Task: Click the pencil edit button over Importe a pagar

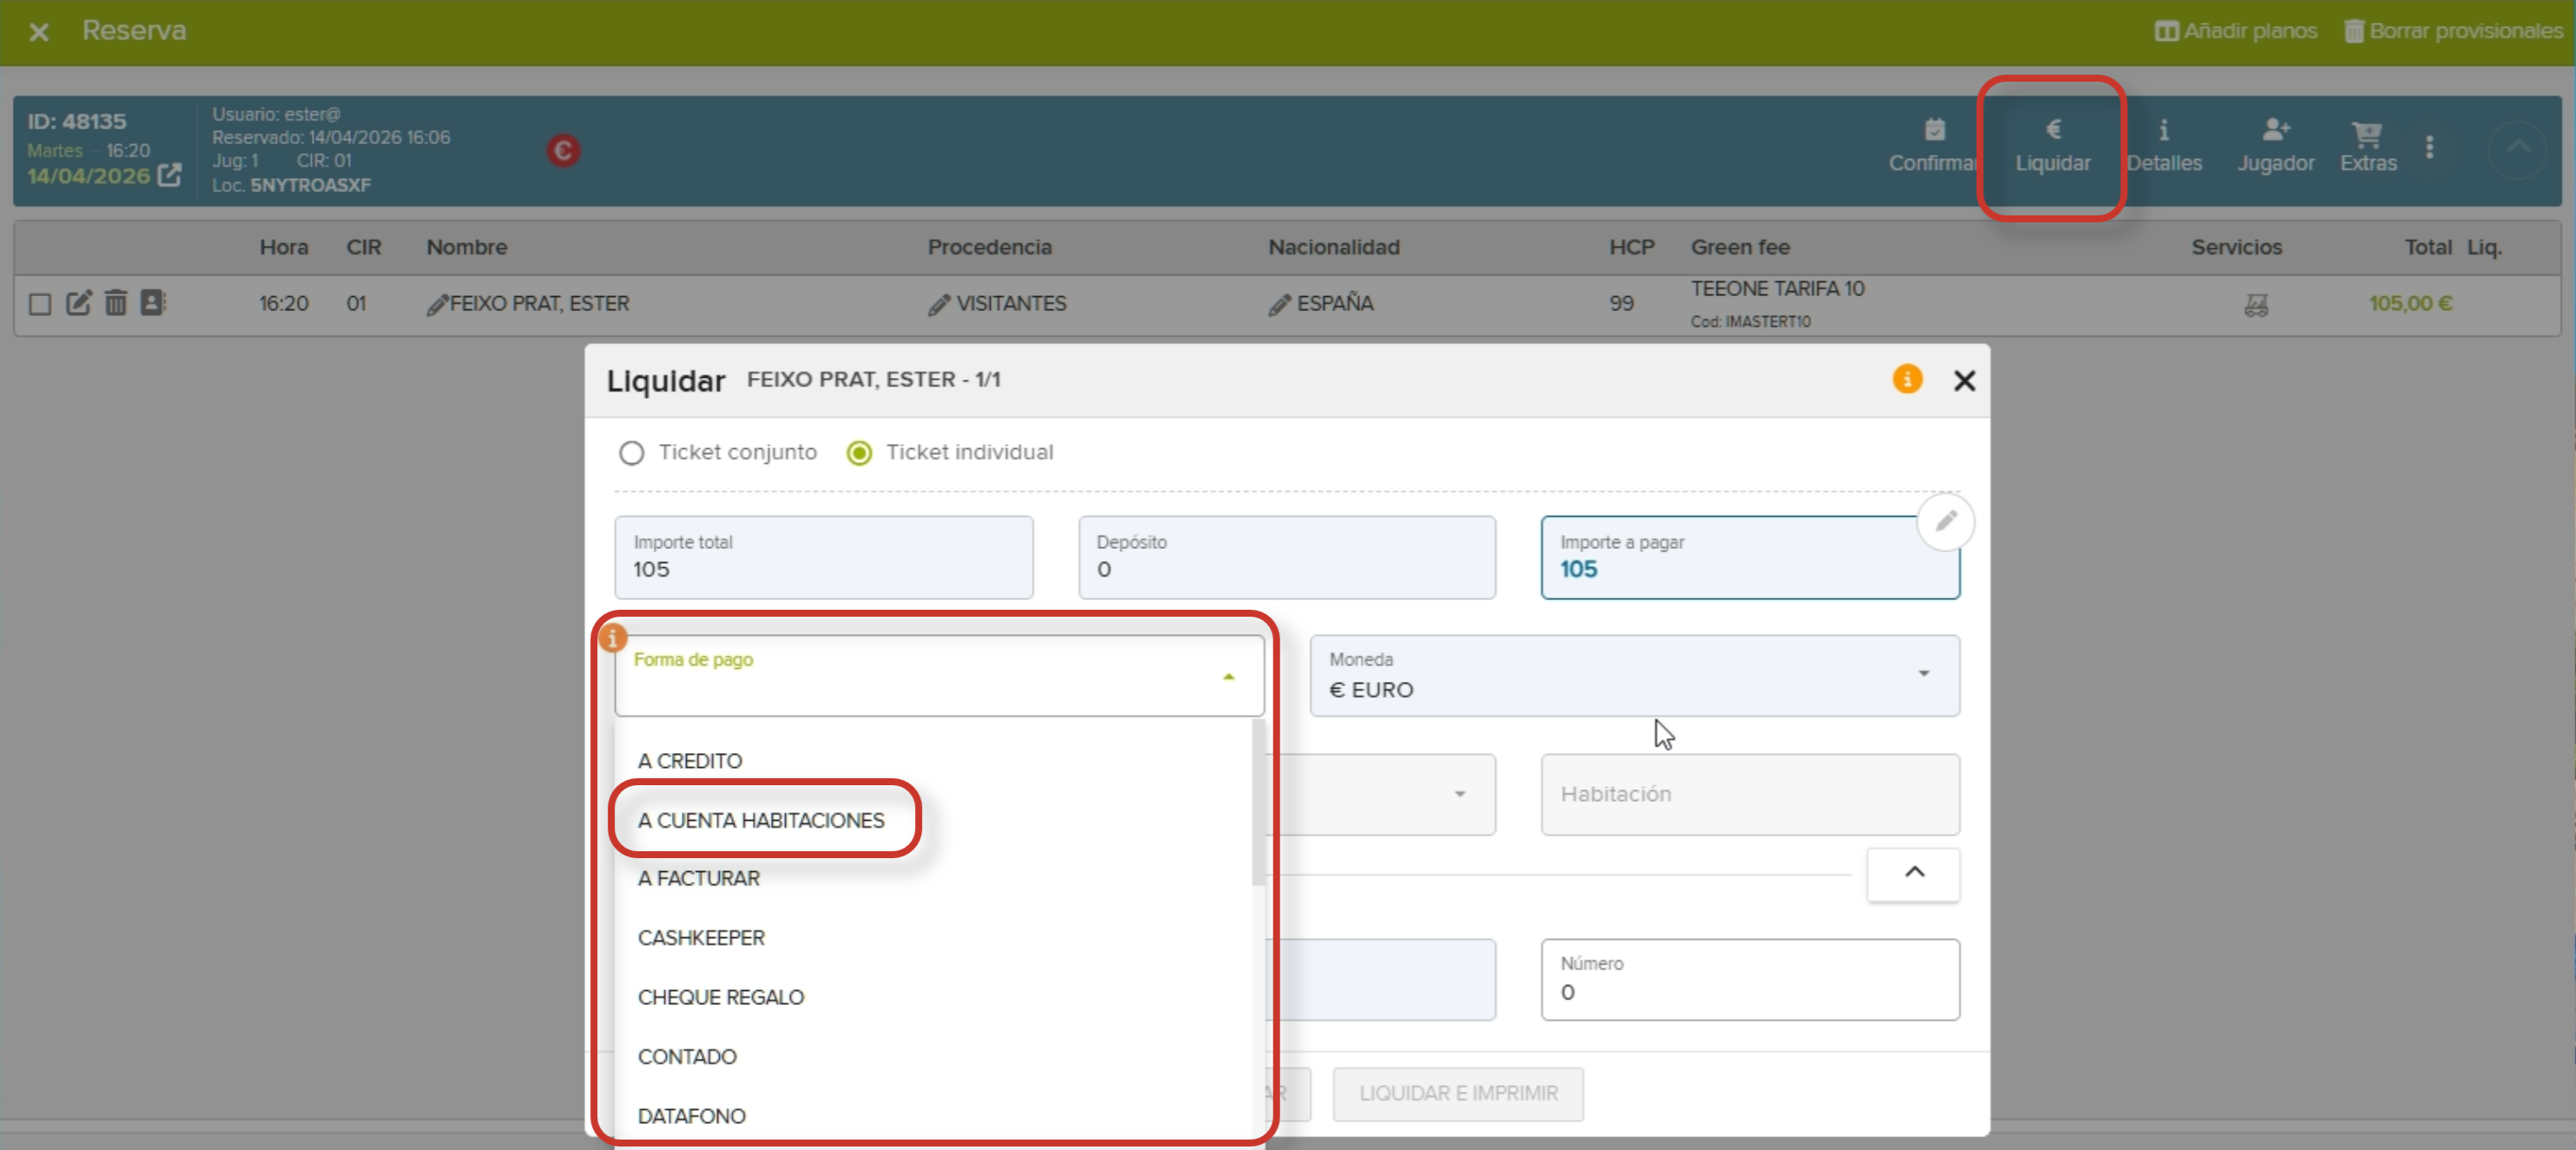Action: click(1945, 521)
